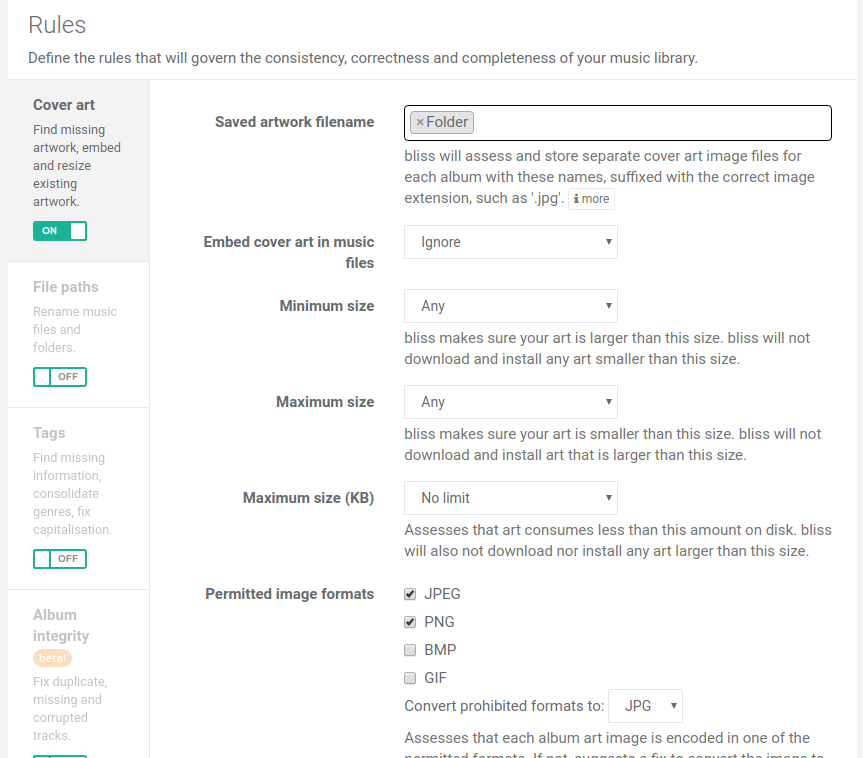Enable the Tags rule toggle
863x758 pixels.
coord(60,559)
